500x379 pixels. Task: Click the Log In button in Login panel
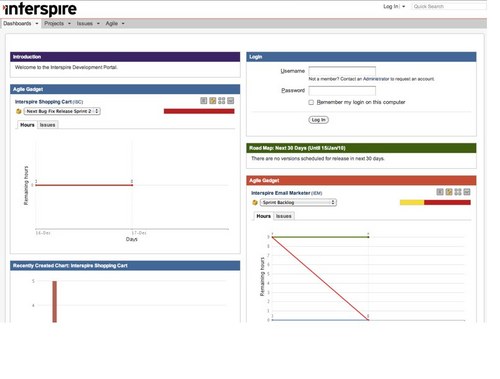[319, 120]
